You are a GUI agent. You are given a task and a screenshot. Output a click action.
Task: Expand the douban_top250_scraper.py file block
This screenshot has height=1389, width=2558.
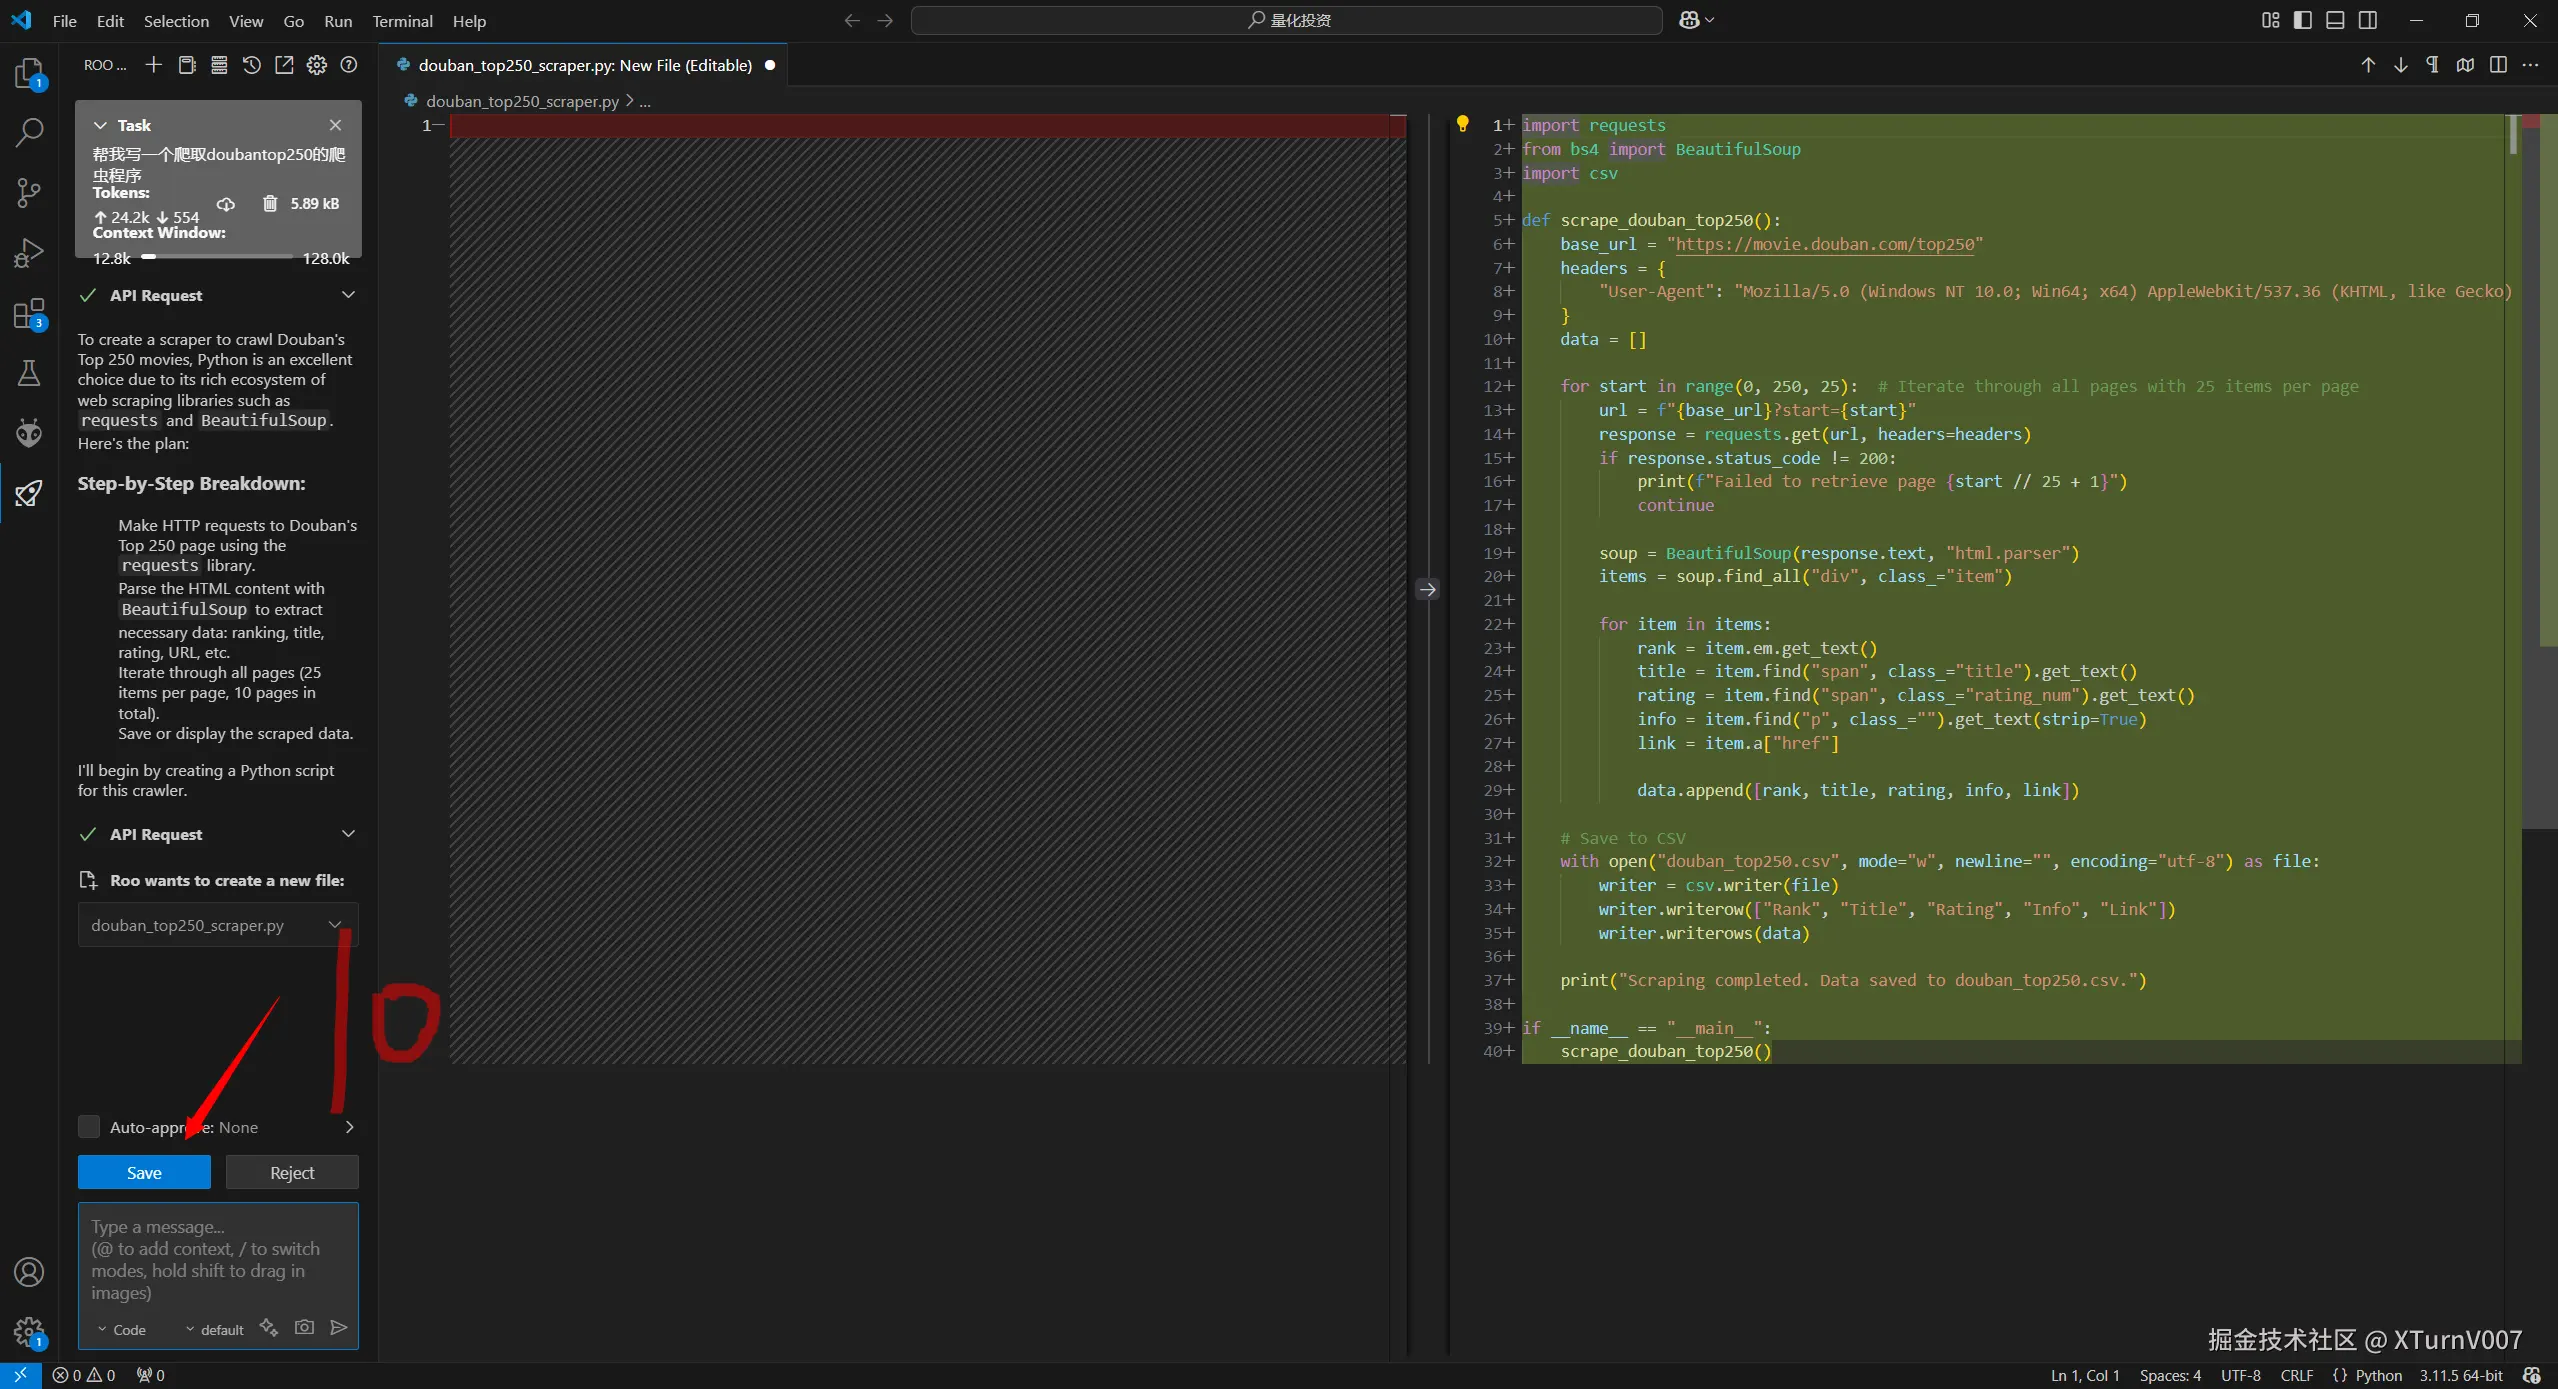point(335,925)
